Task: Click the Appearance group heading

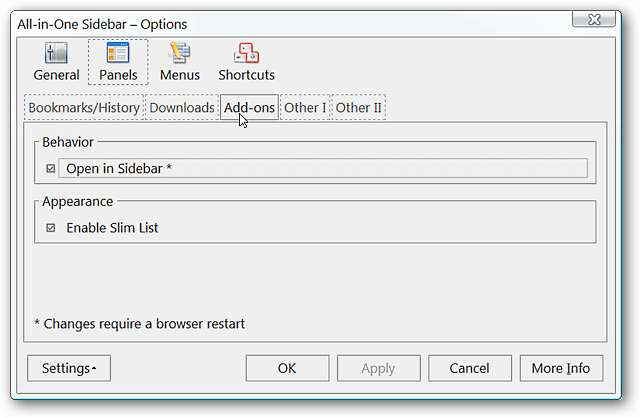Action: [x=77, y=201]
